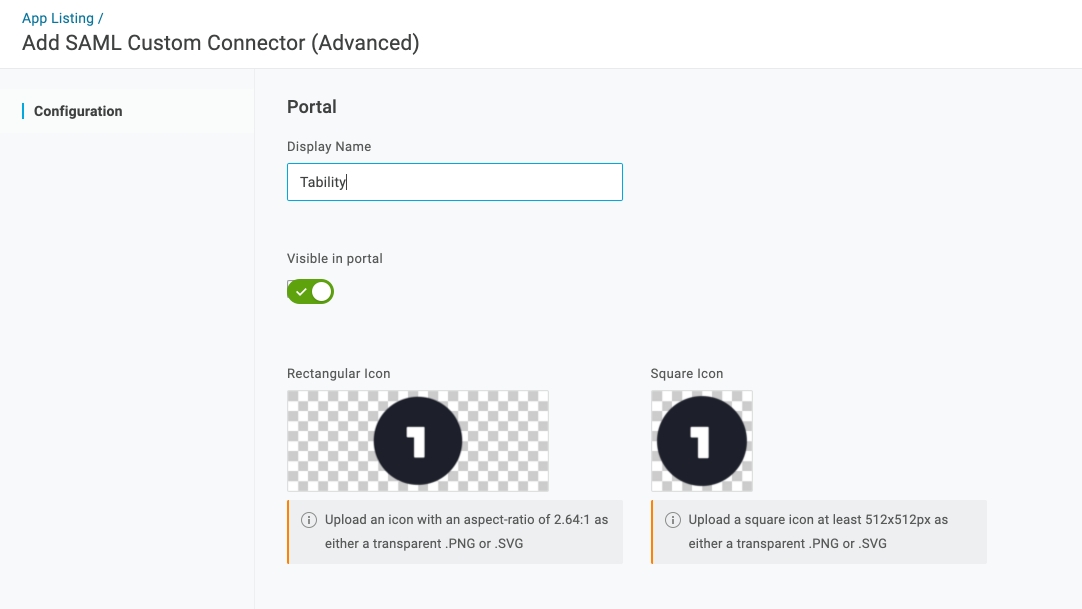Click the "Visible in portal" label text

(335, 258)
